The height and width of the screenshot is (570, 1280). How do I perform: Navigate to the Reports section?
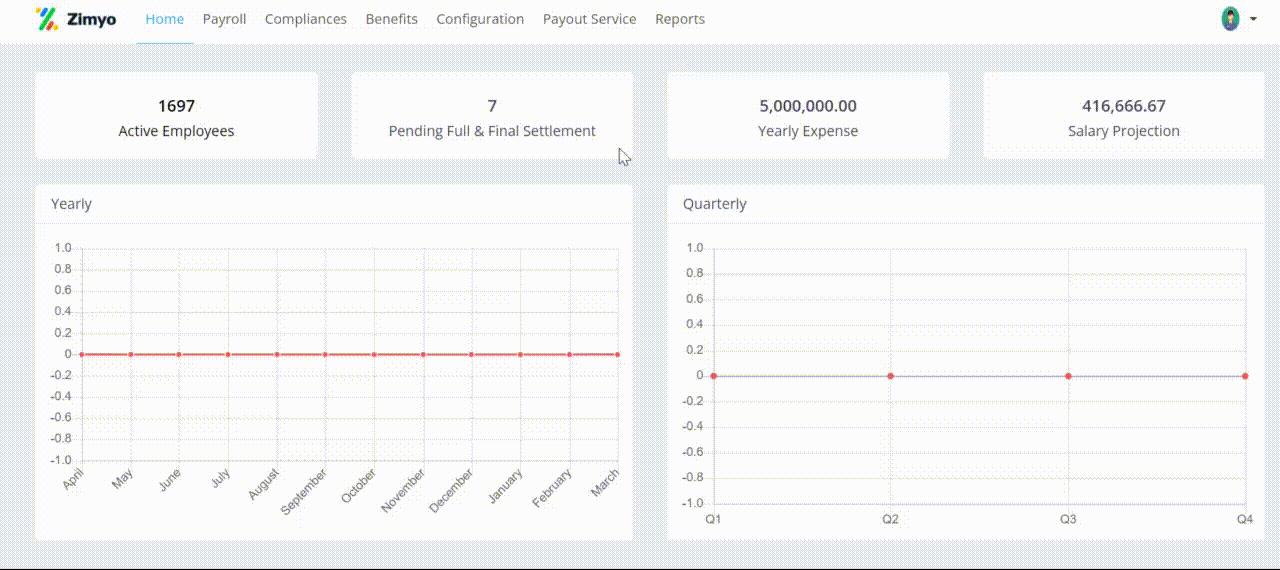click(x=680, y=19)
